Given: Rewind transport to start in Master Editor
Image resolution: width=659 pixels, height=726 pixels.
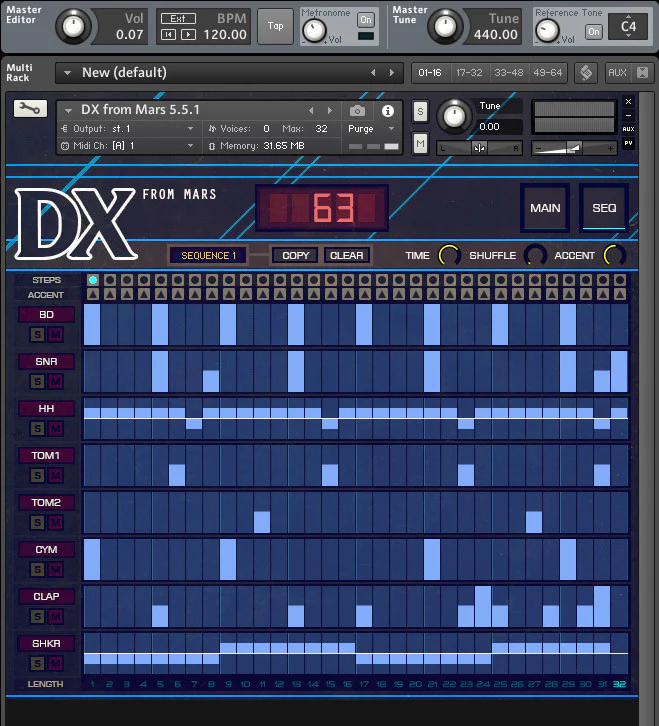Looking at the screenshot, I should [168, 34].
